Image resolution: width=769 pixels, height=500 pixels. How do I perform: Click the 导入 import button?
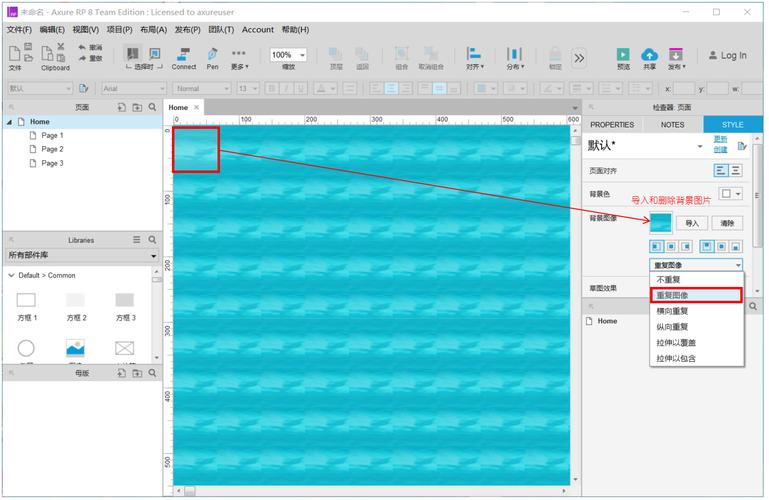tap(692, 223)
